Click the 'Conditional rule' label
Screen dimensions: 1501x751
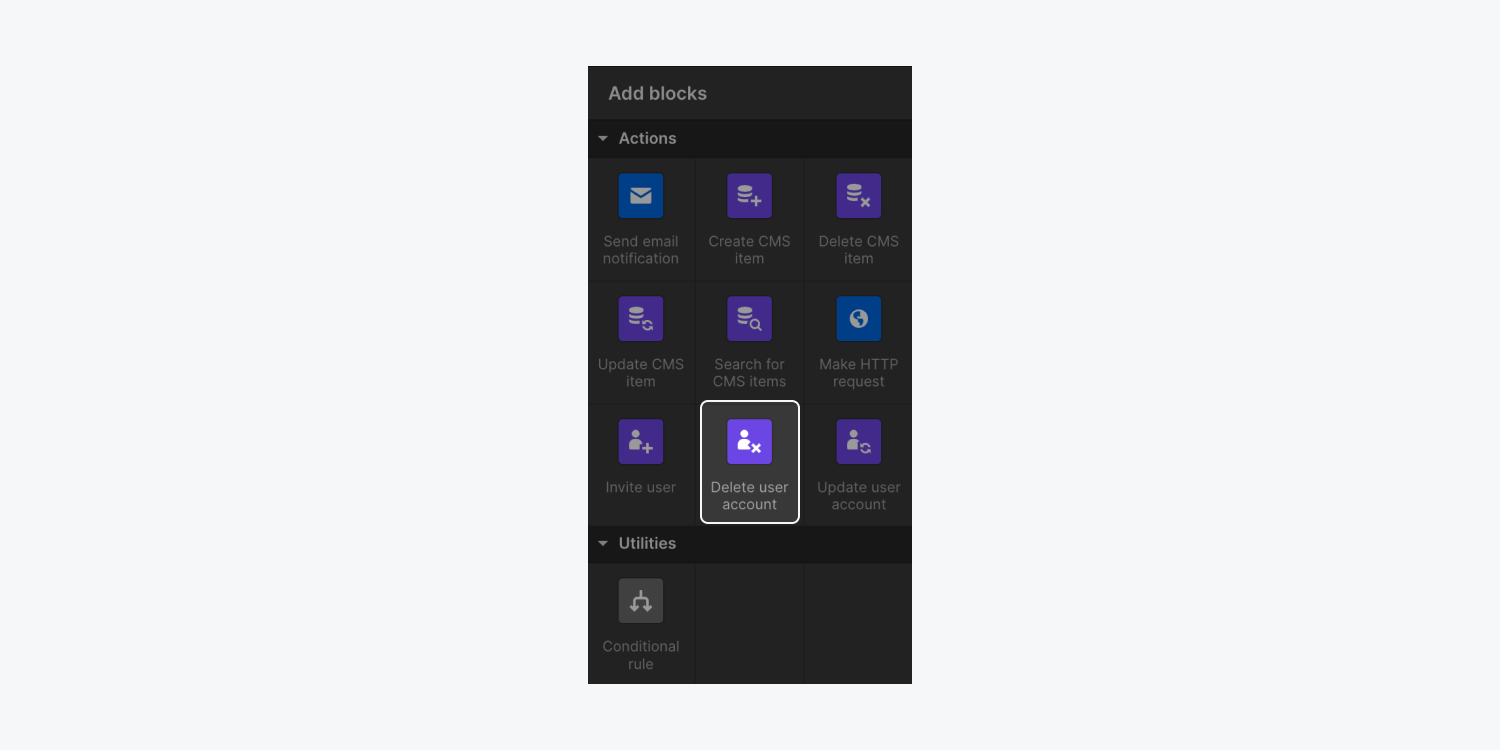(641, 655)
